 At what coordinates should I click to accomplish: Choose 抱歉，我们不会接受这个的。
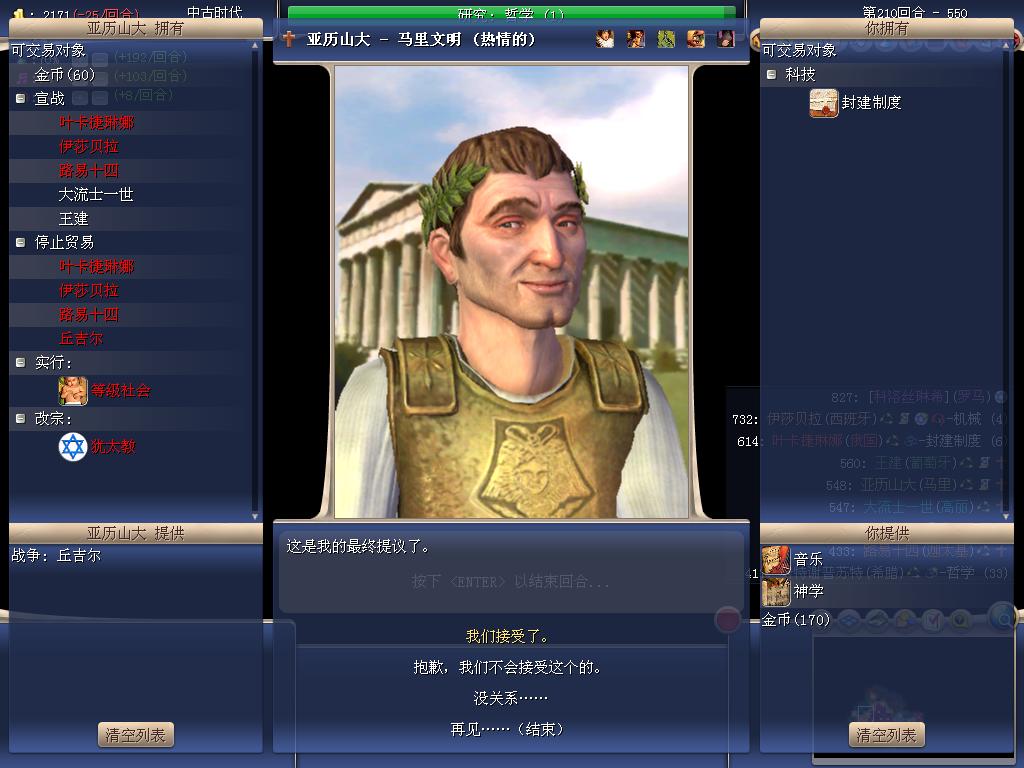pos(507,667)
